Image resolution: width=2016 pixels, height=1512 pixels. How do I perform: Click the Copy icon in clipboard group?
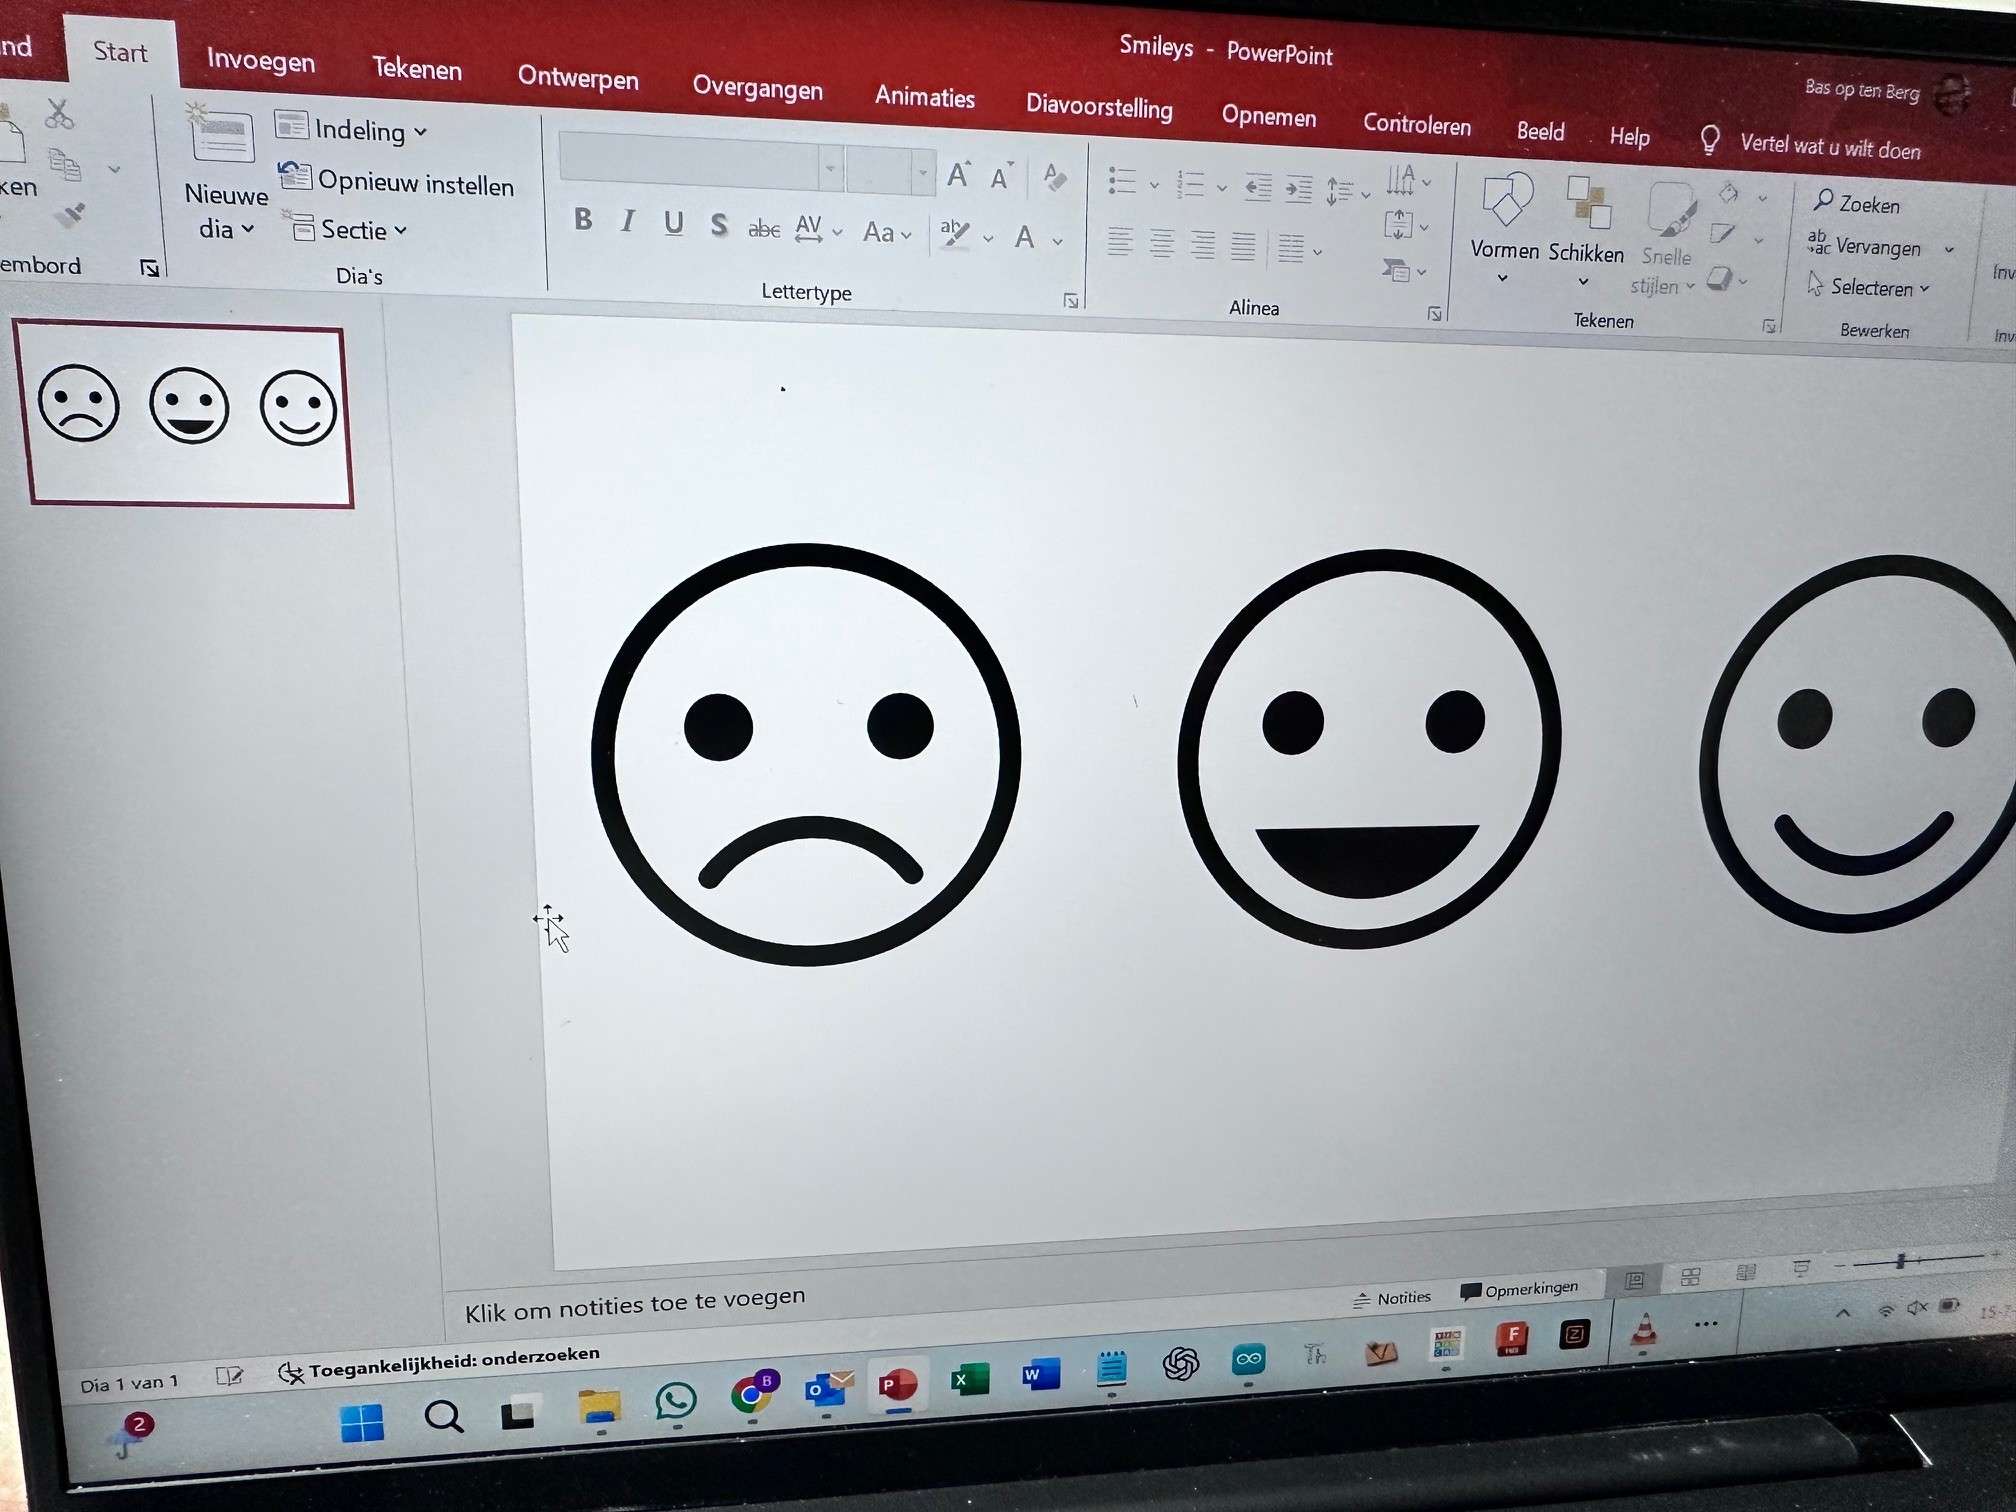coord(65,164)
